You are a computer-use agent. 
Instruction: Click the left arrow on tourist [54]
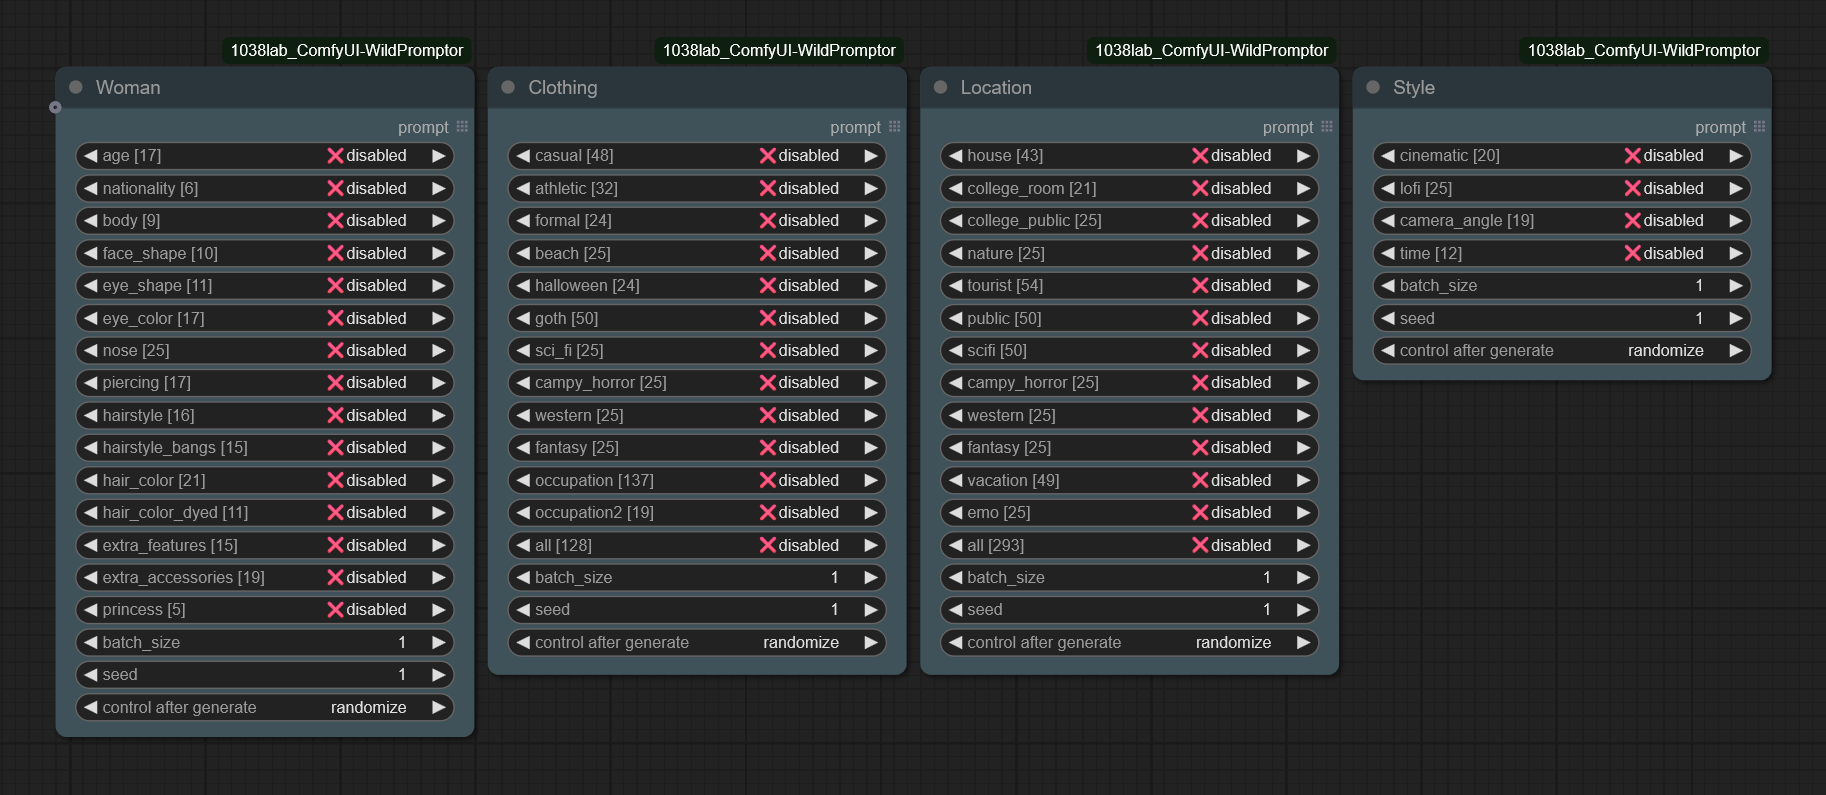coord(956,286)
